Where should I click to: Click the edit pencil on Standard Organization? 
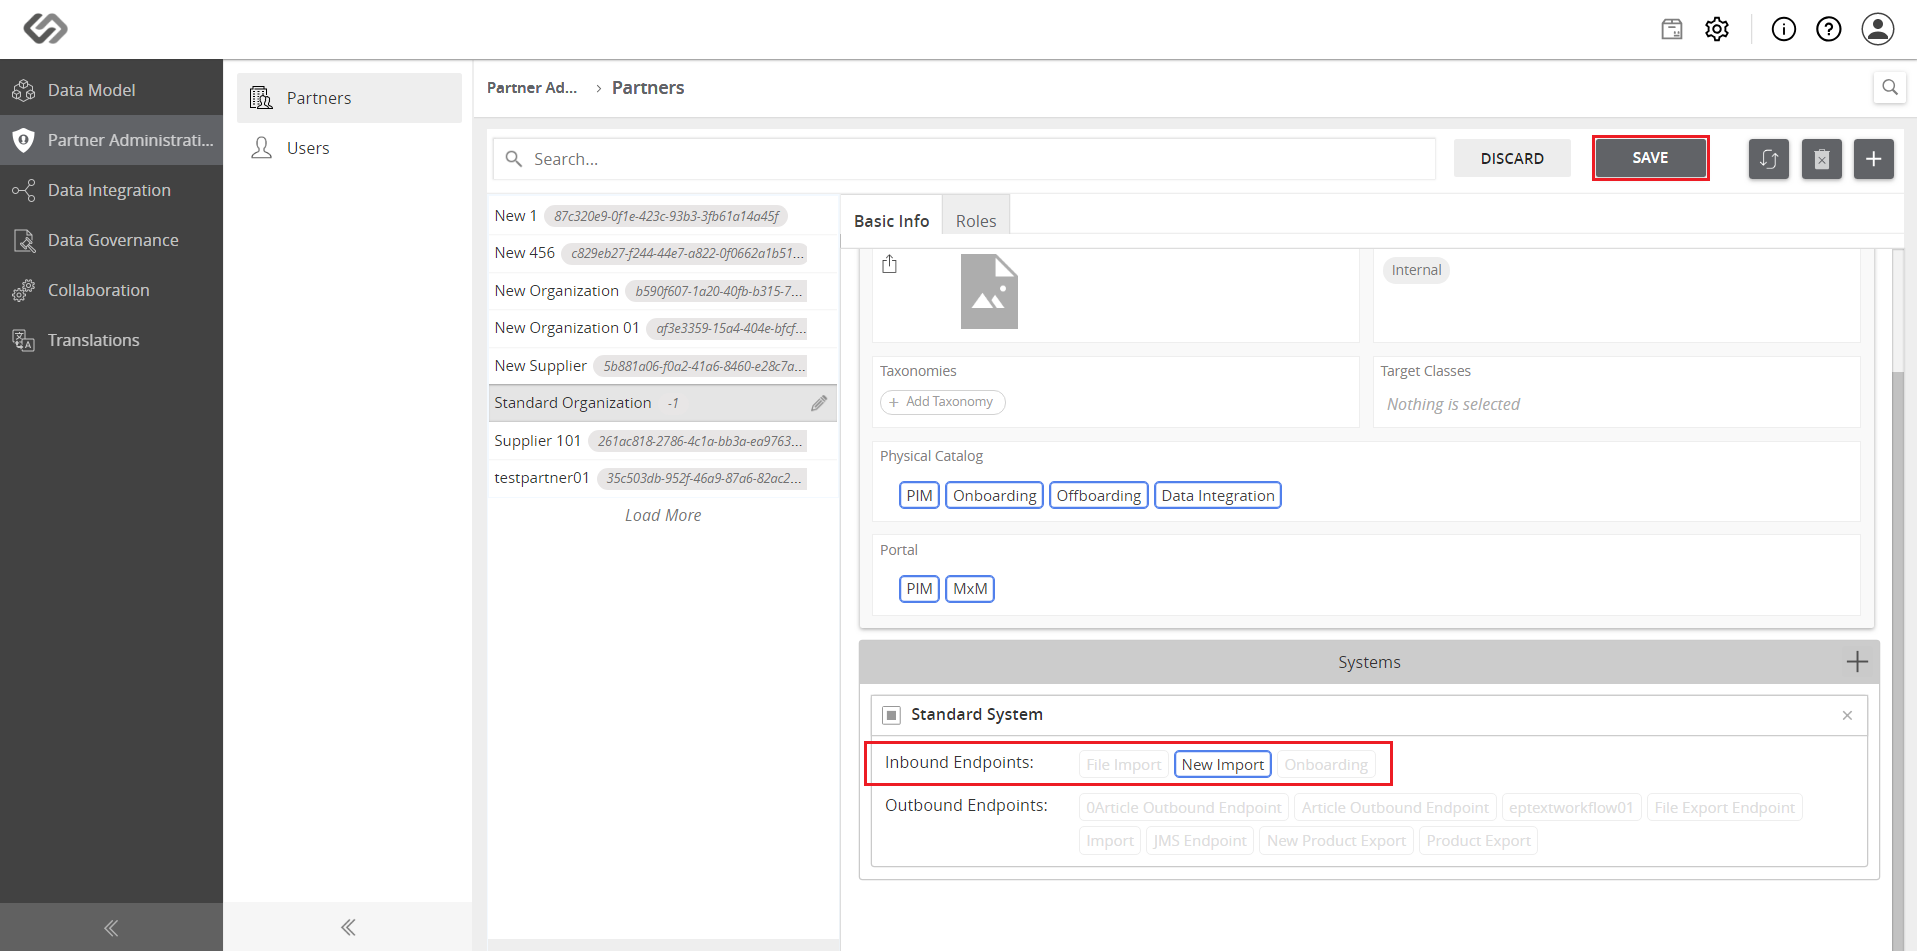coord(819,403)
